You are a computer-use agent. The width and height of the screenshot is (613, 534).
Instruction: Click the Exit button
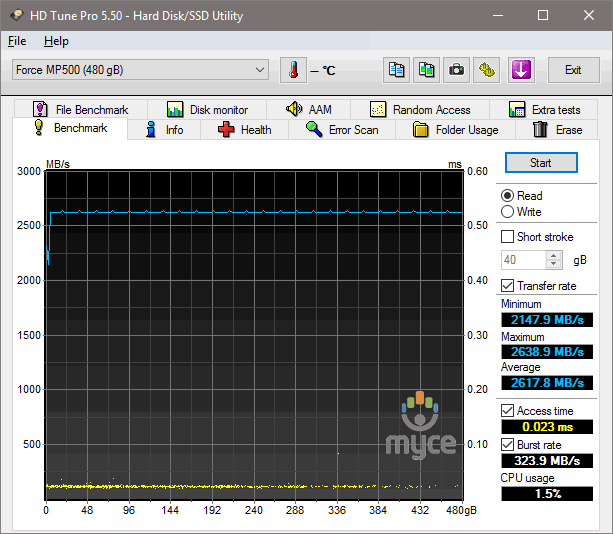[573, 70]
